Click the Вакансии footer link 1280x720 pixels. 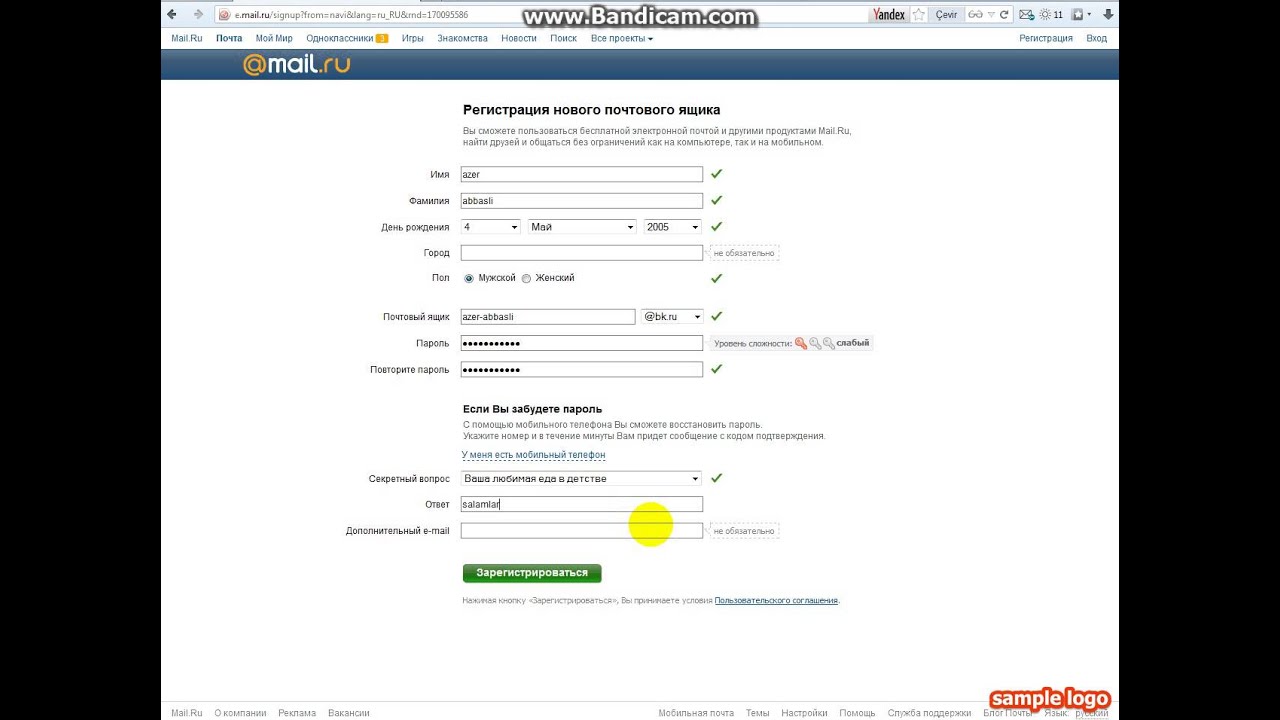pos(349,713)
